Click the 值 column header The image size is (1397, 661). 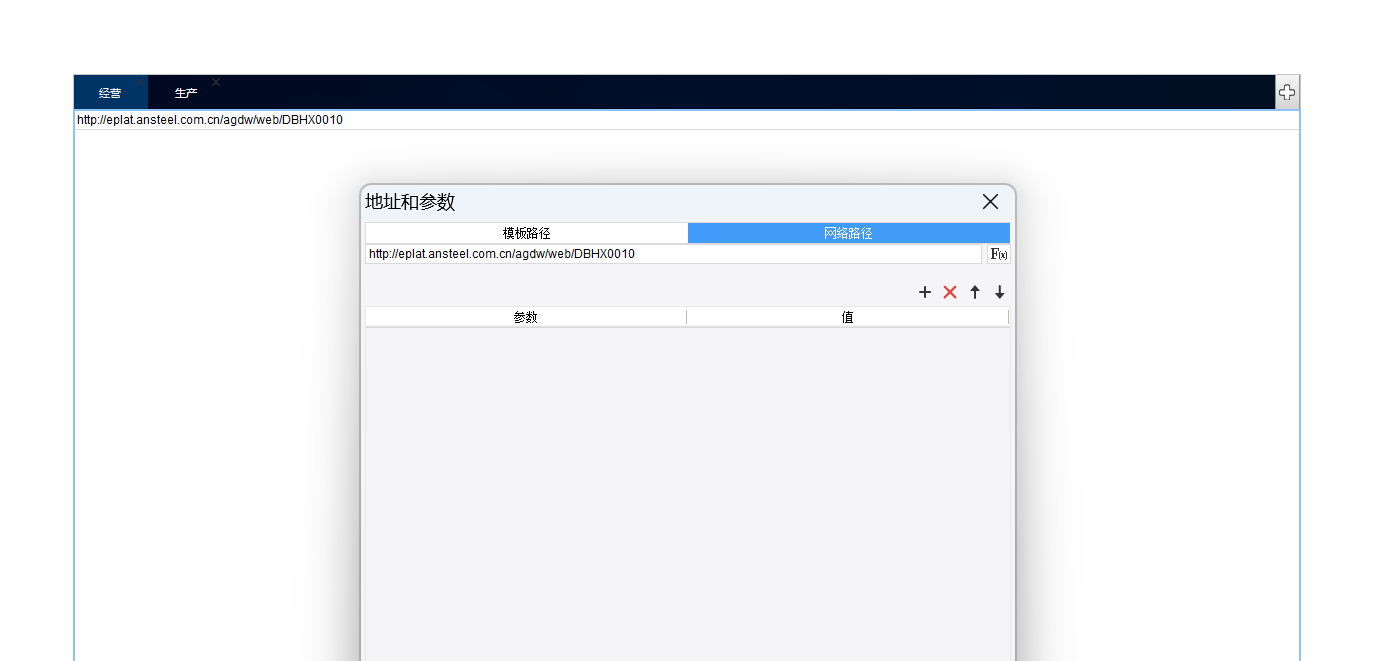[847, 317]
